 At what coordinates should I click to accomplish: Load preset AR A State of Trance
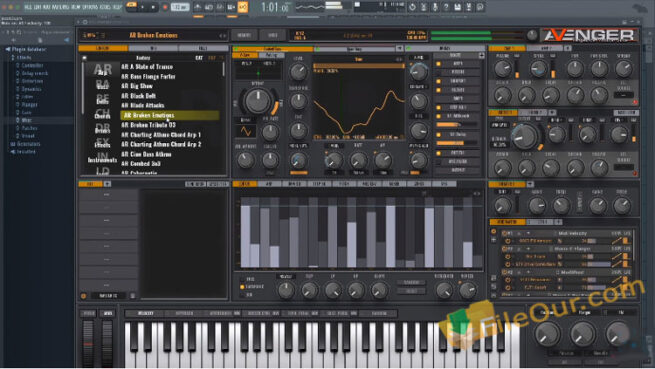(147, 66)
